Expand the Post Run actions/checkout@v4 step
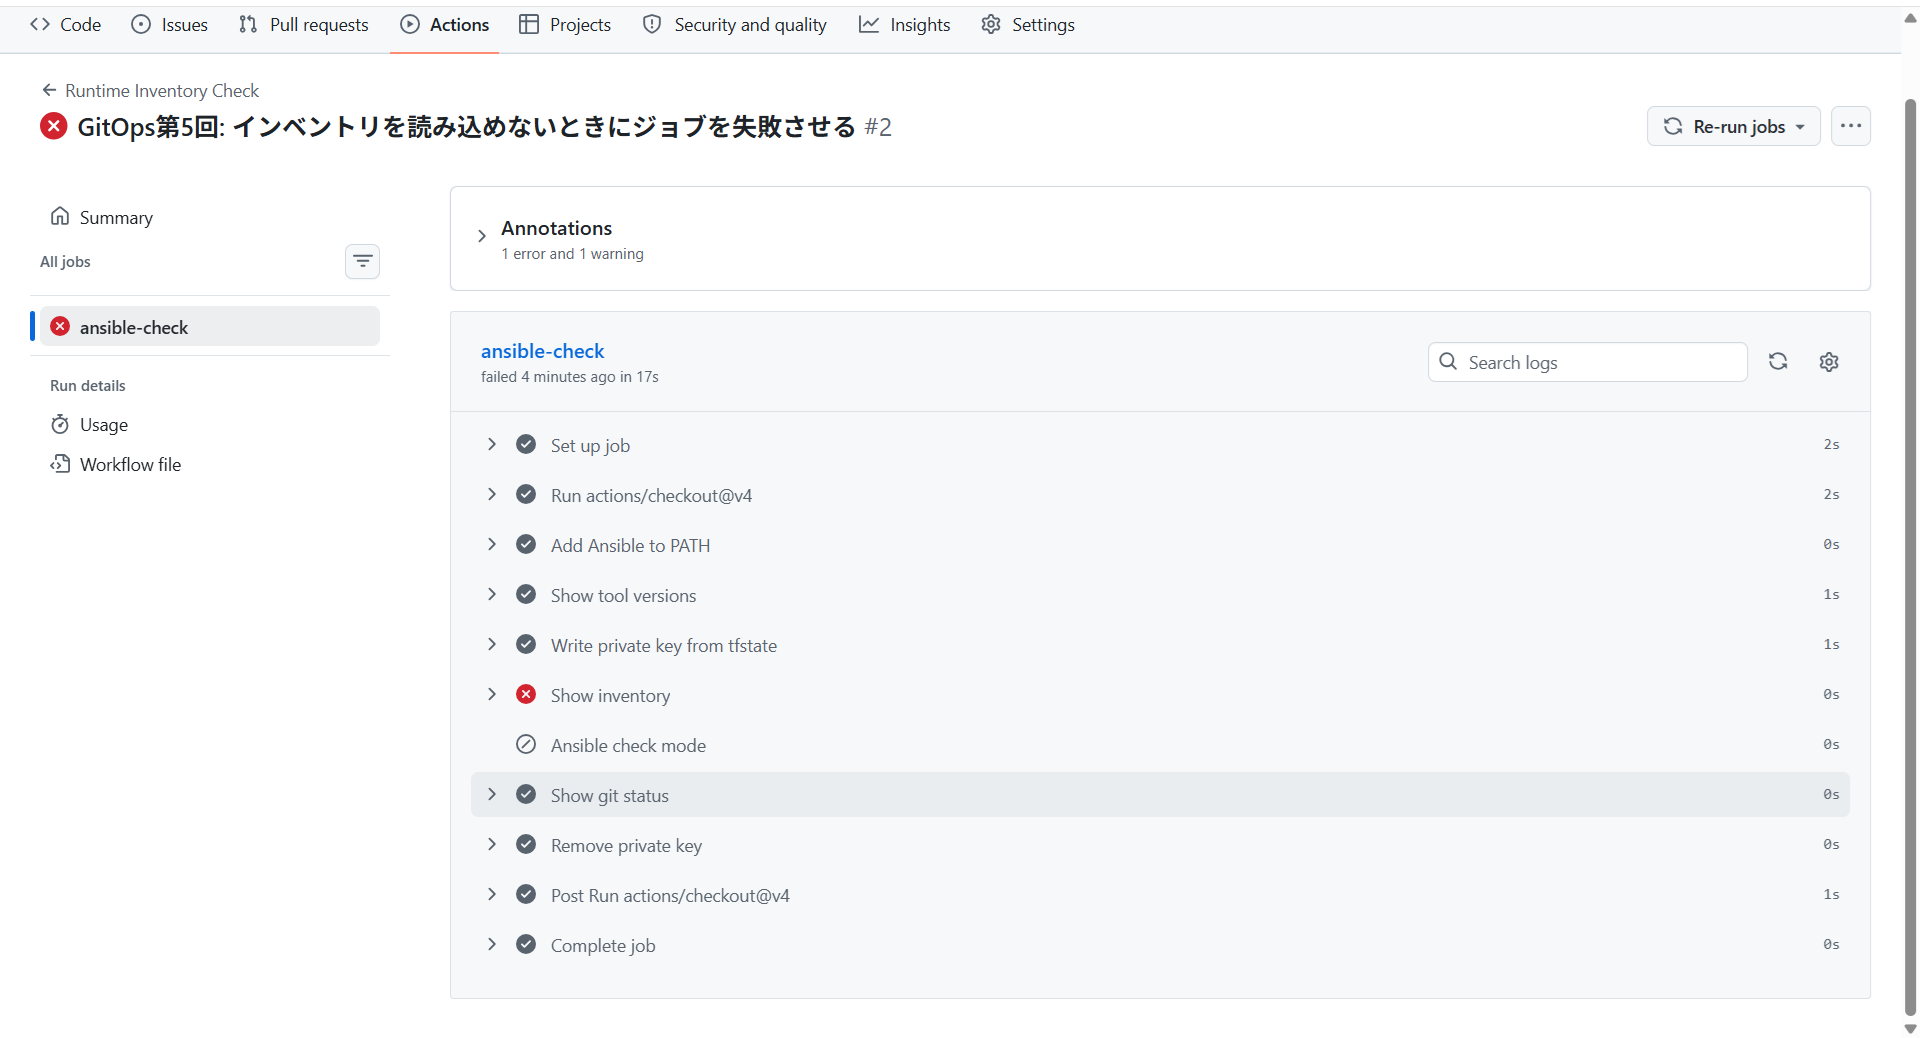Viewport: 1920px width, 1038px height. click(1160, 895)
